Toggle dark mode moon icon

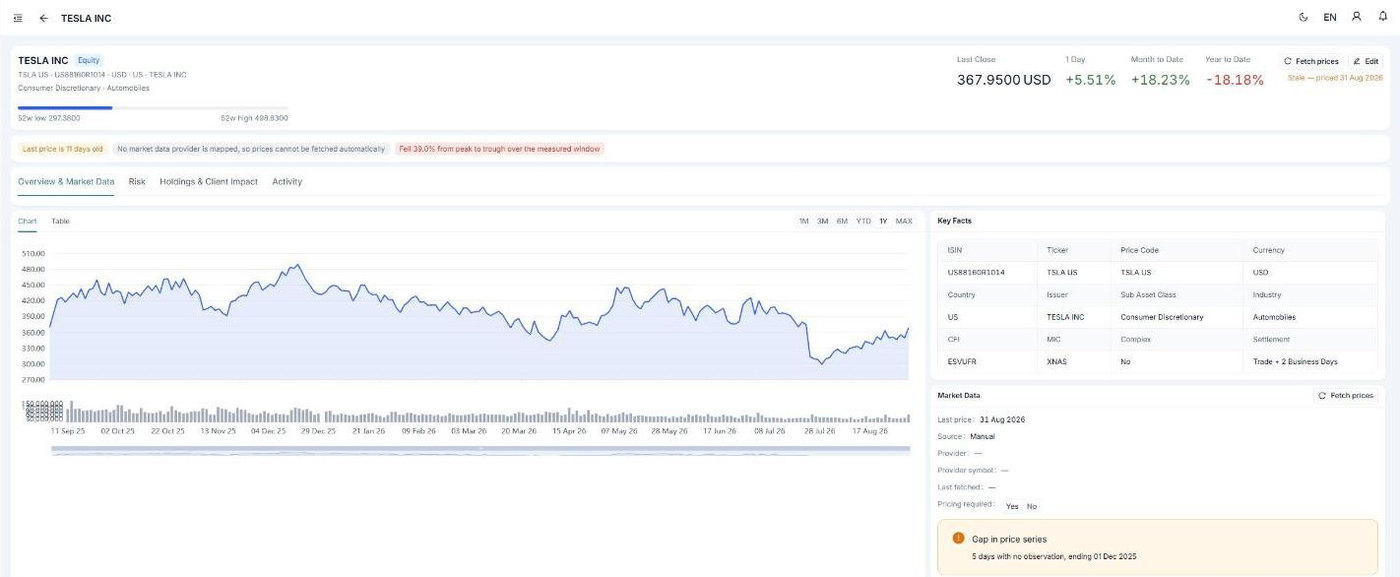tap(1303, 17)
